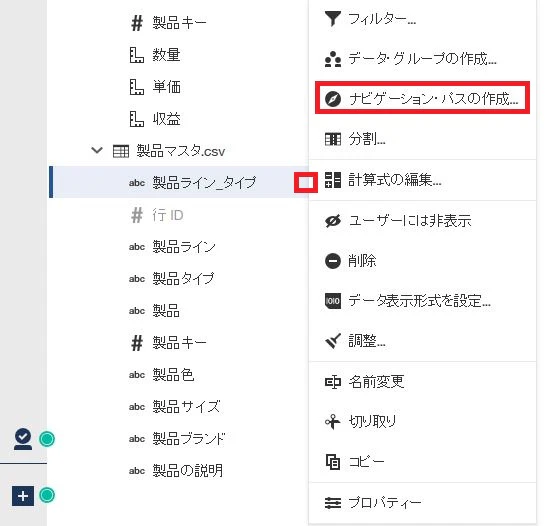Click the abc icon beside 製品ブランド

coord(136,439)
